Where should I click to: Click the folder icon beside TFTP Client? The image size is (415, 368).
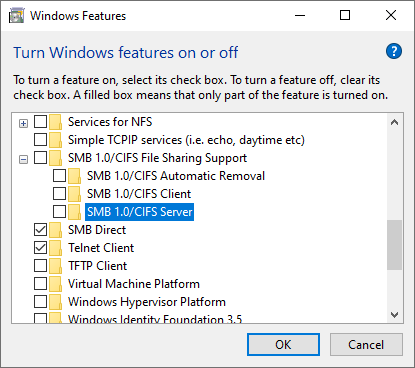pyautogui.click(x=55, y=266)
